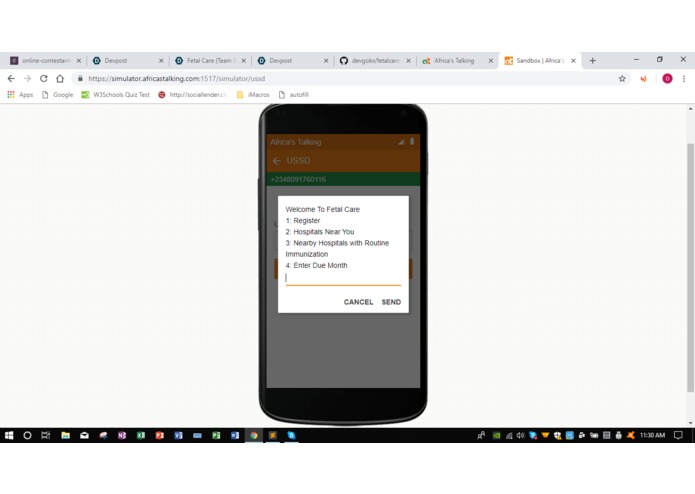This screenshot has height=494, width=695.
Task: Launch Excel from the taskbar
Action: click(x=141, y=435)
